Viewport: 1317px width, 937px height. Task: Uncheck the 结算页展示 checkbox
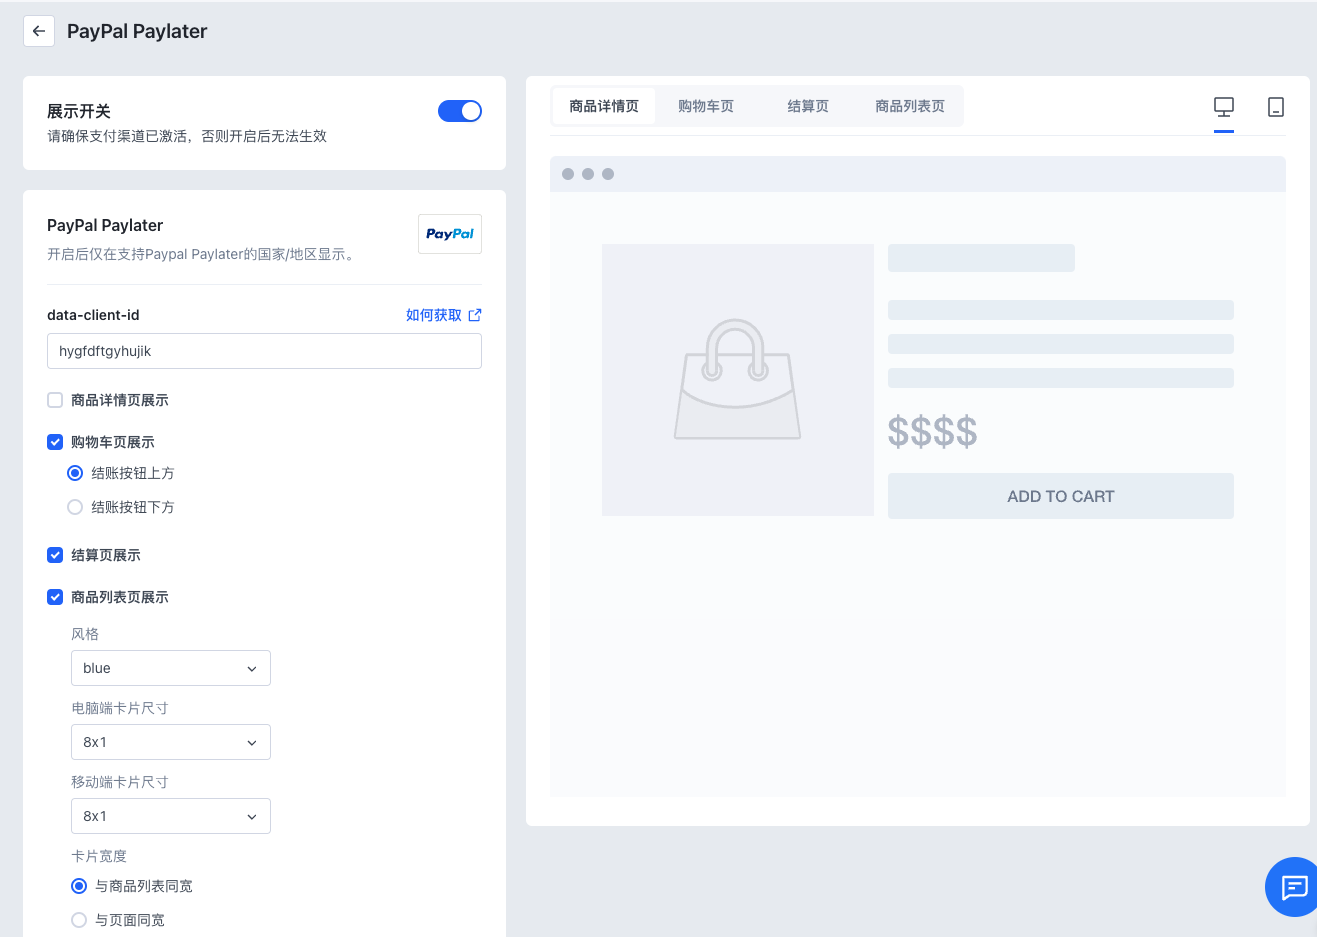(x=55, y=555)
